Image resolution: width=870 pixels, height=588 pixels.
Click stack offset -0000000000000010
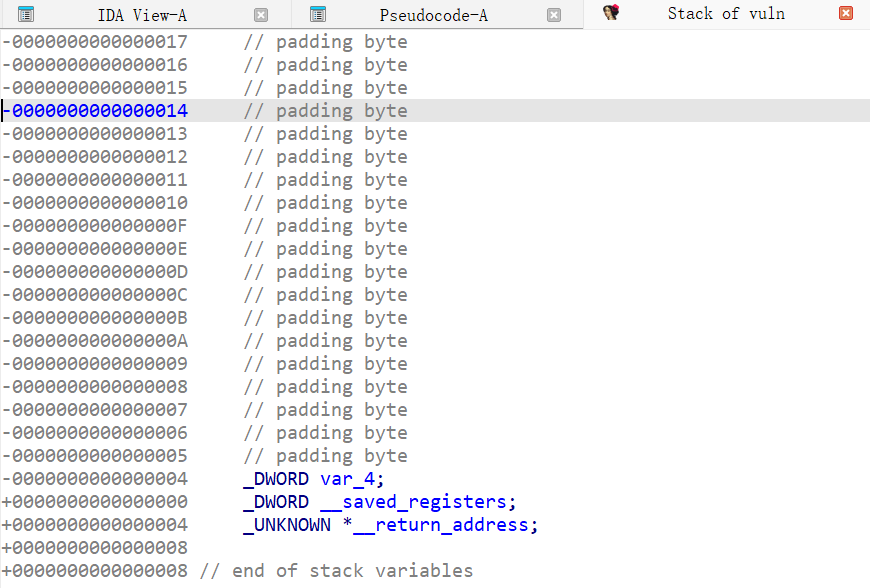(95, 203)
